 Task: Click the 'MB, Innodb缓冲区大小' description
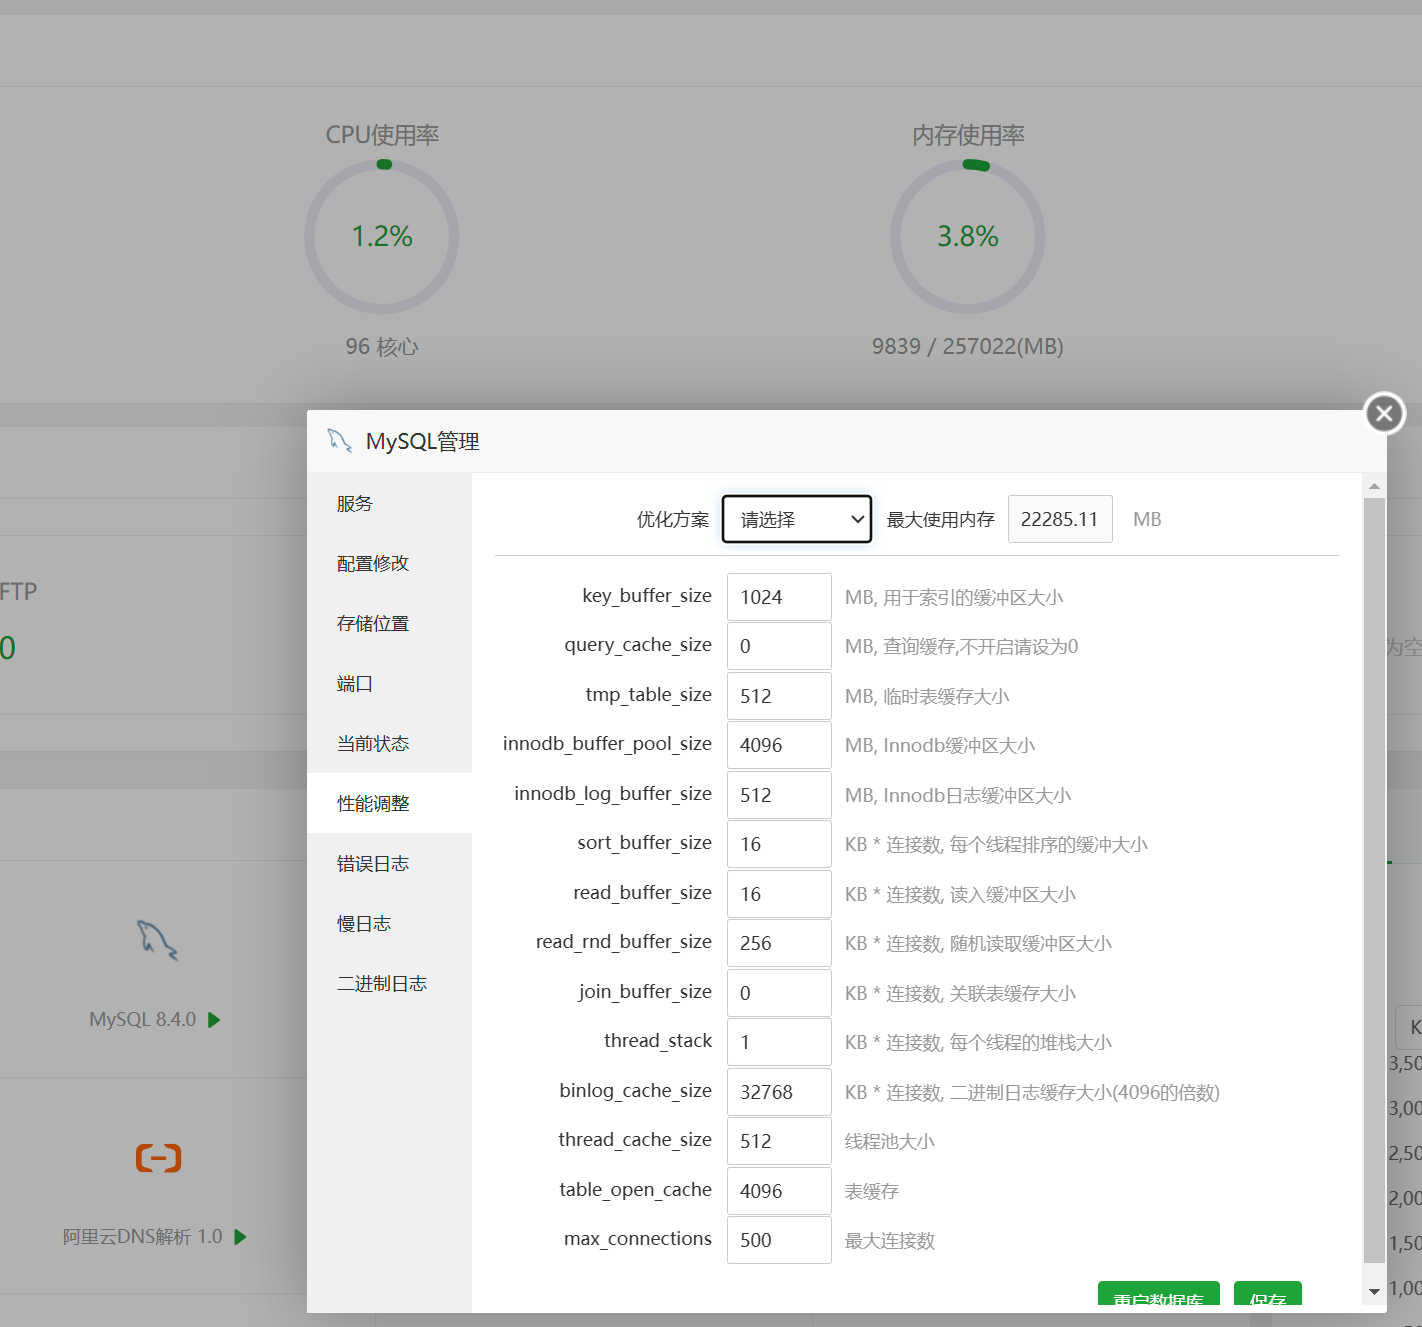pyautogui.click(x=940, y=745)
